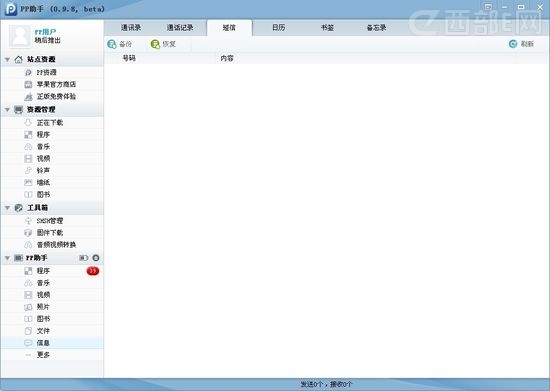Minimize the PP助手 window

pos(504,7)
